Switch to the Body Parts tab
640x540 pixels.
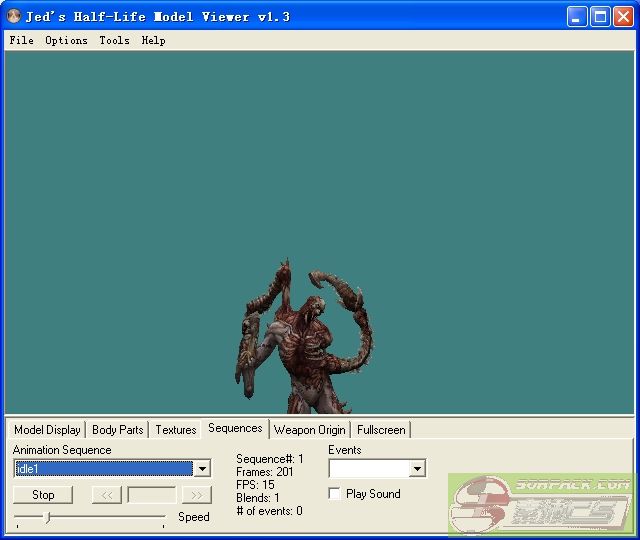coord(117,430)
